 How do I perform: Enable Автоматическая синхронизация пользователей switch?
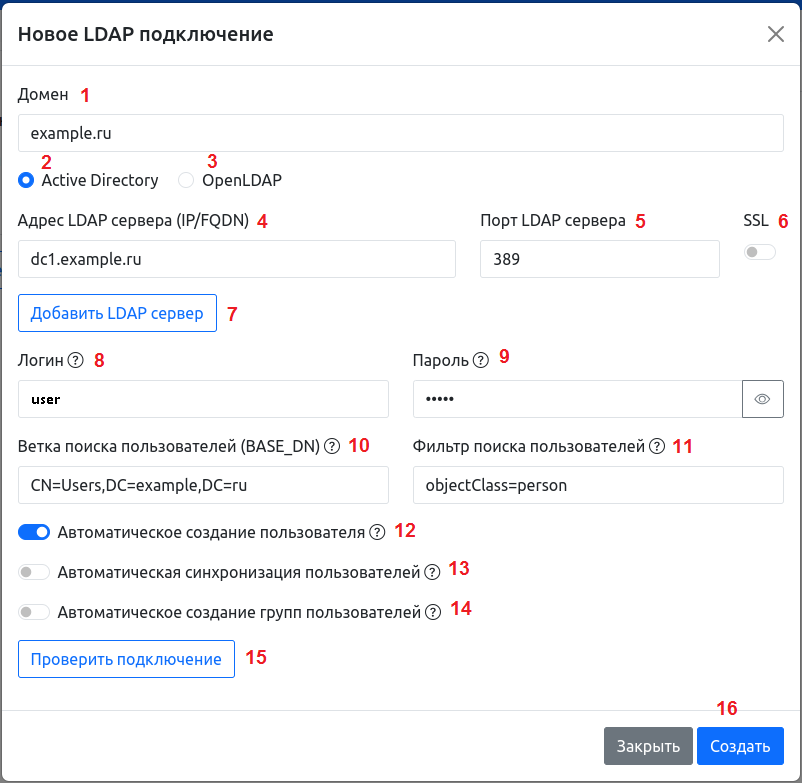(x=34, y=572)
